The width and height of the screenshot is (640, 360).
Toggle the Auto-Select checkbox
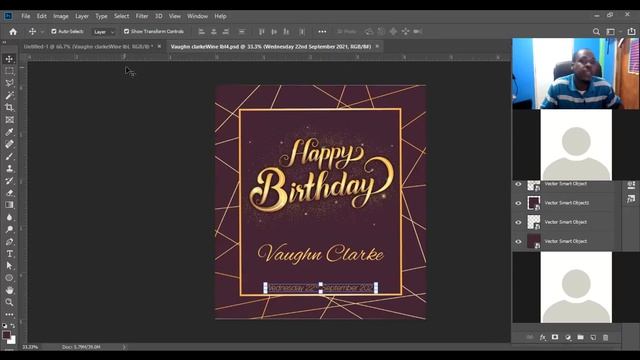pyautogui.click(x=53, y=31)
